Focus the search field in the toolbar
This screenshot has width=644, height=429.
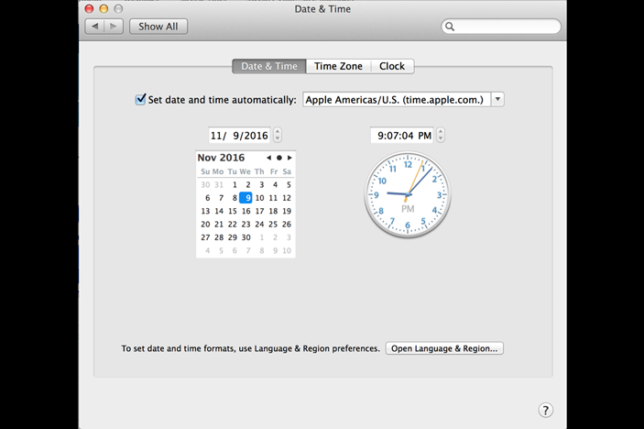[501, 26]
